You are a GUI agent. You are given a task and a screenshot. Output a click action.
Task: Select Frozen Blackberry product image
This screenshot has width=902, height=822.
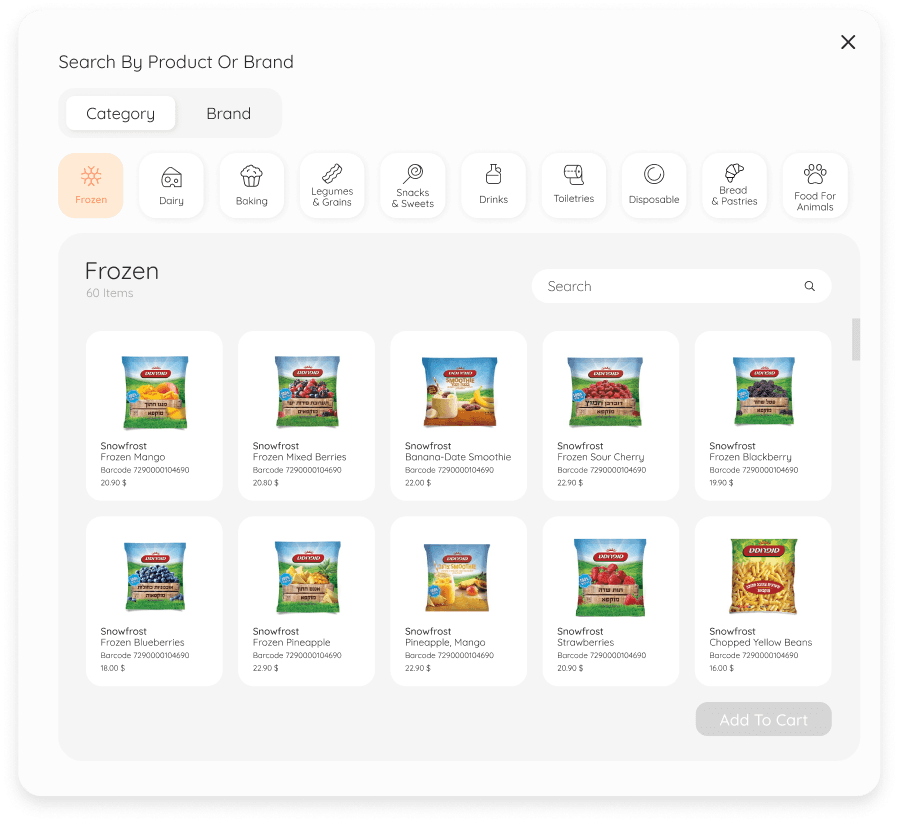(x=763, y=391)
